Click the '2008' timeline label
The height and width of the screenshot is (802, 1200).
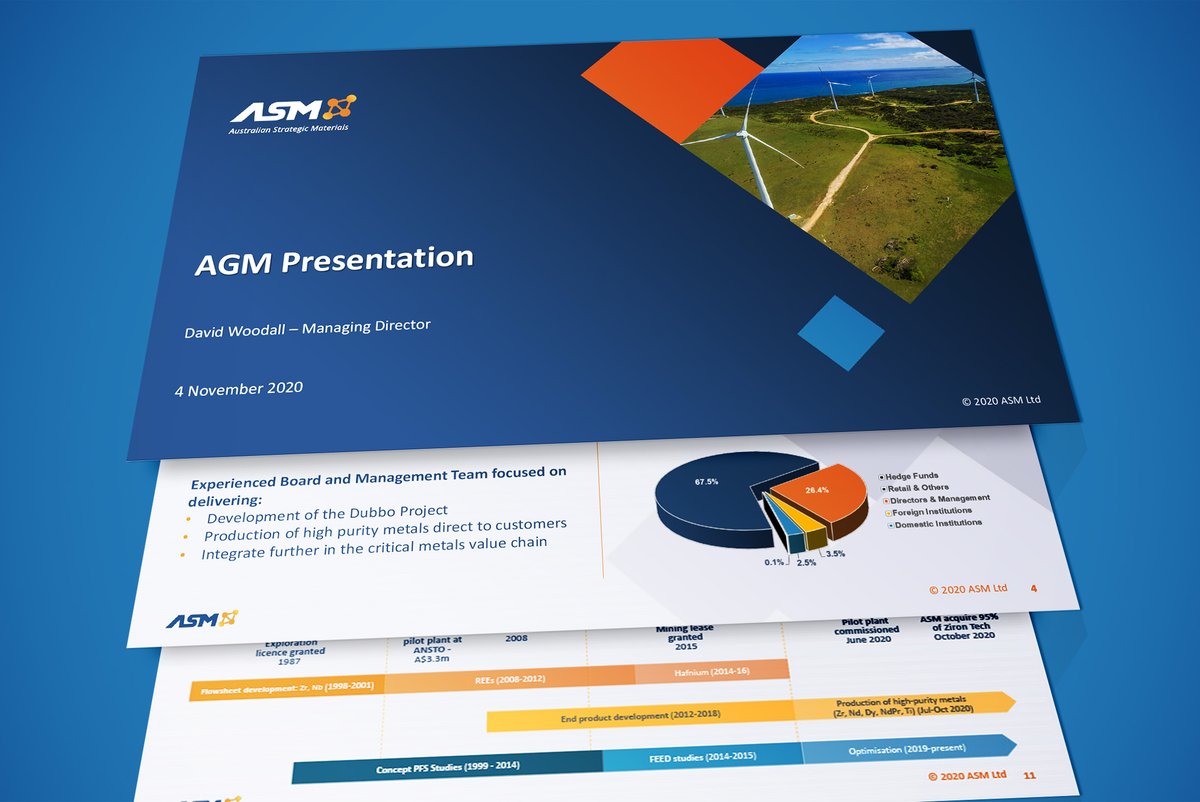pos(517,636)
